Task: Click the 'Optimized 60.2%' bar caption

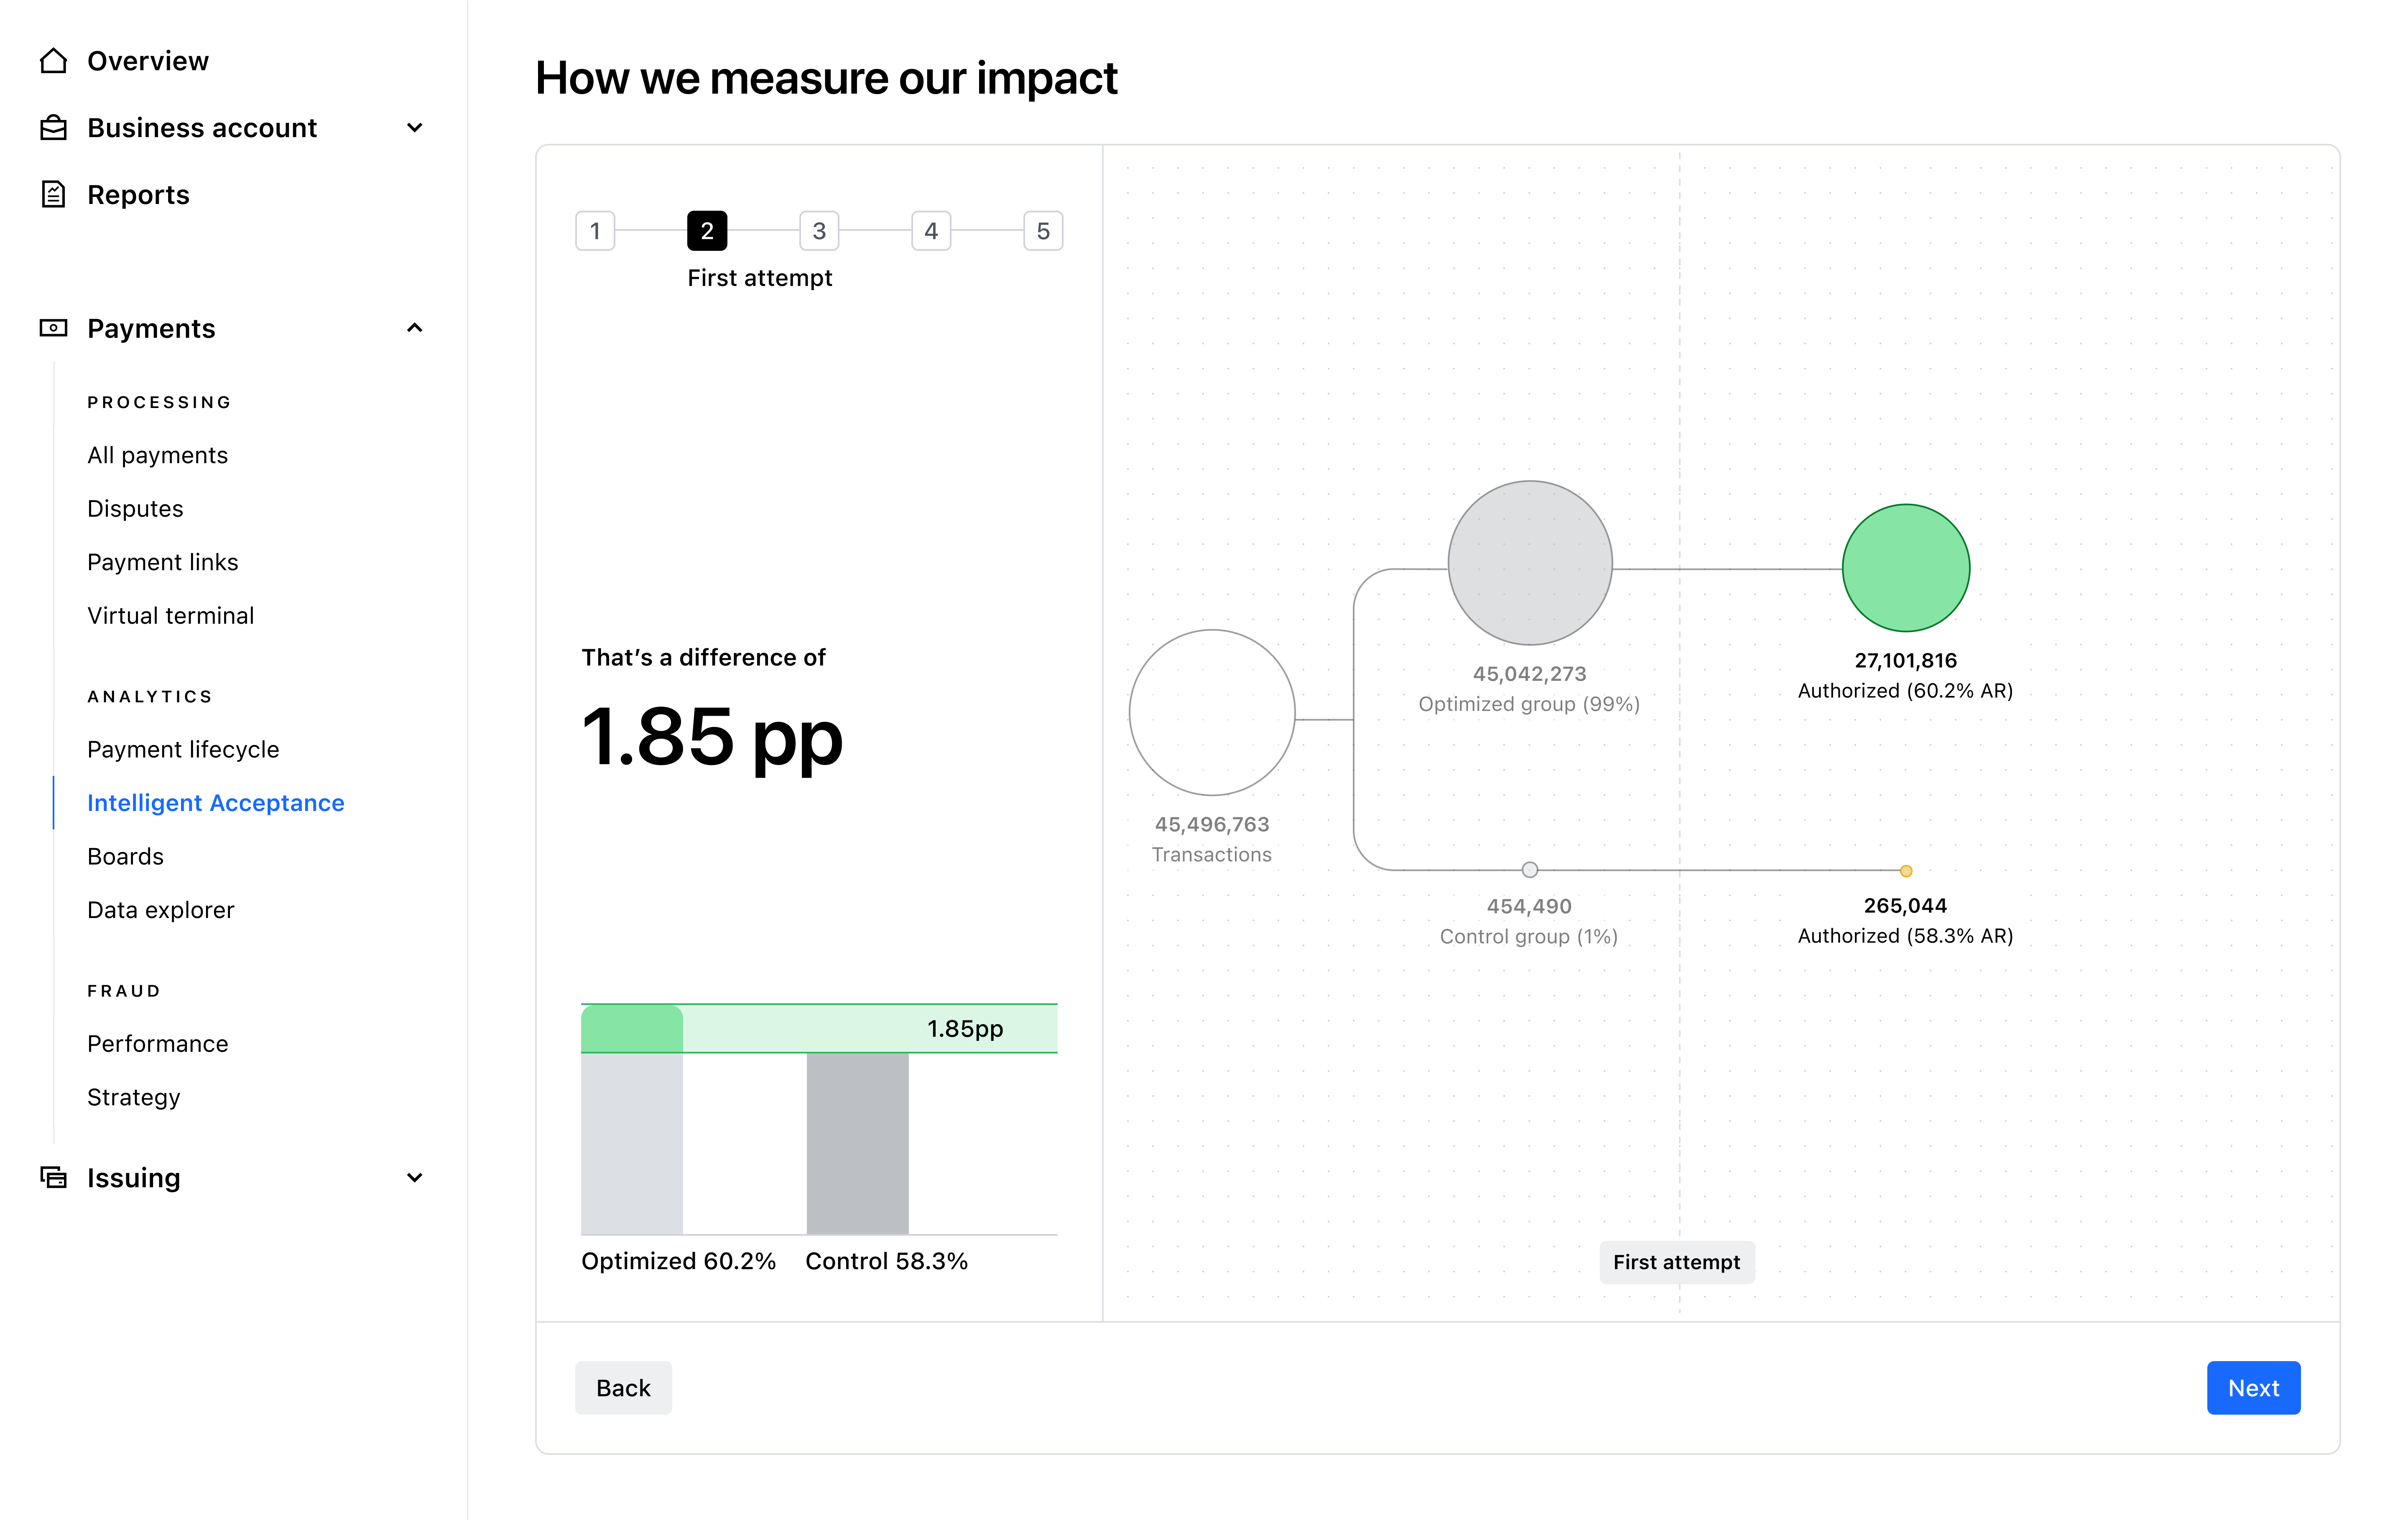Action: pos(679,1262)
